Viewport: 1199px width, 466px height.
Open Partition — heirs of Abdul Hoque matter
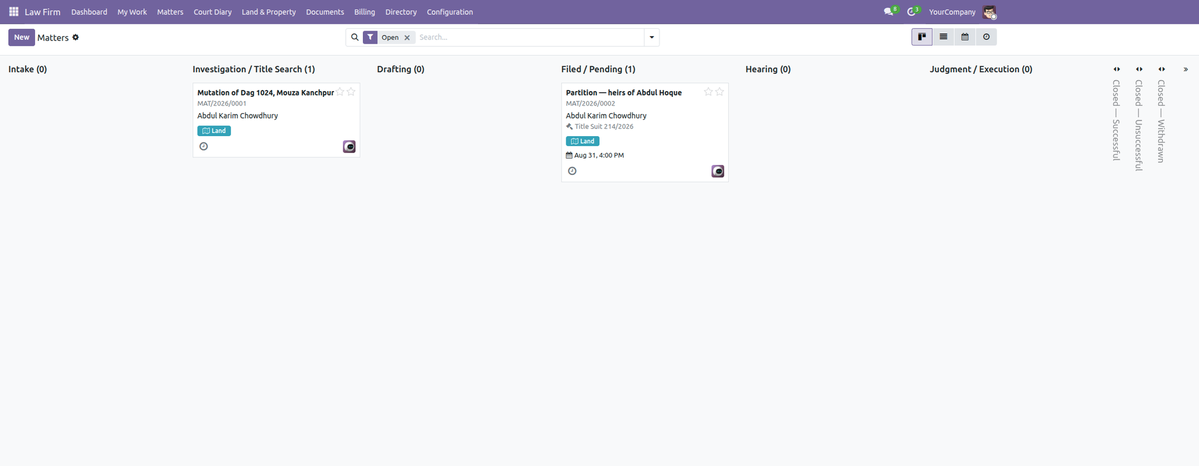tap(624, 93)
